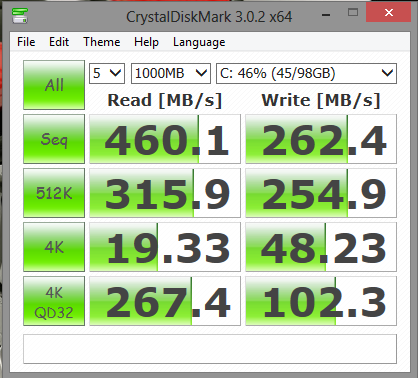
Task: Select the Seq write result 262.4
Action: pyautogui.click(x=321, y=139)
